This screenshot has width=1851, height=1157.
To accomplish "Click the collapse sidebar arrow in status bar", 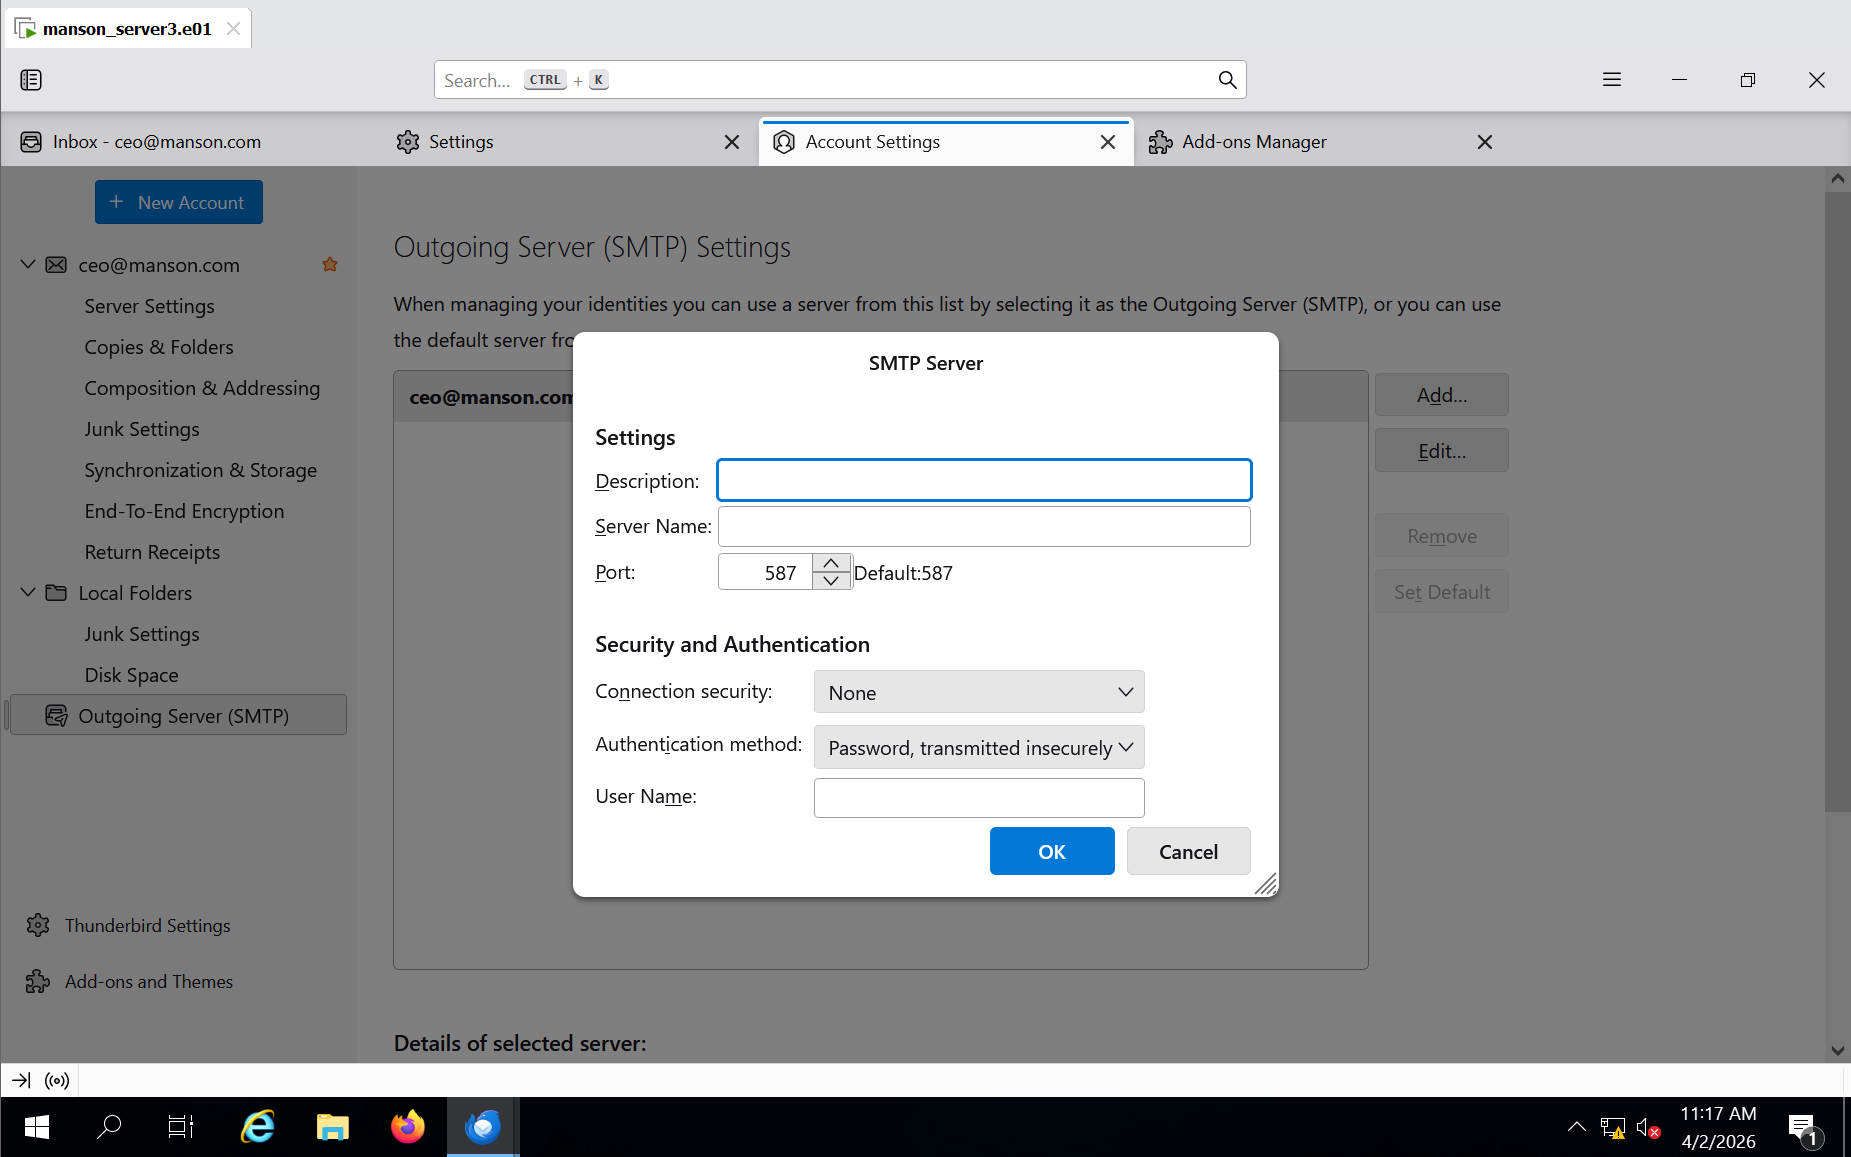I will pyautogui.click(x=21, y=1080).
